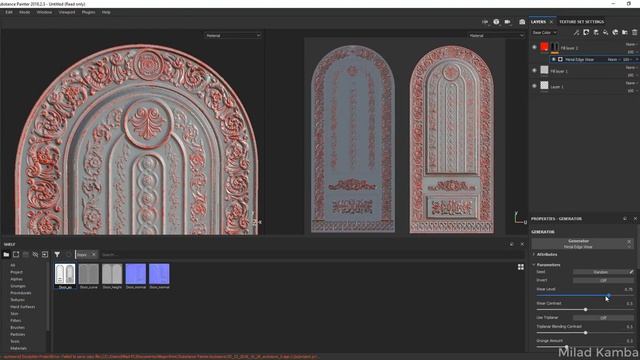The height and width of the screenshot is (360, 640).
Task: Open left viewport Material dropdown
Action: coord(233,36)
